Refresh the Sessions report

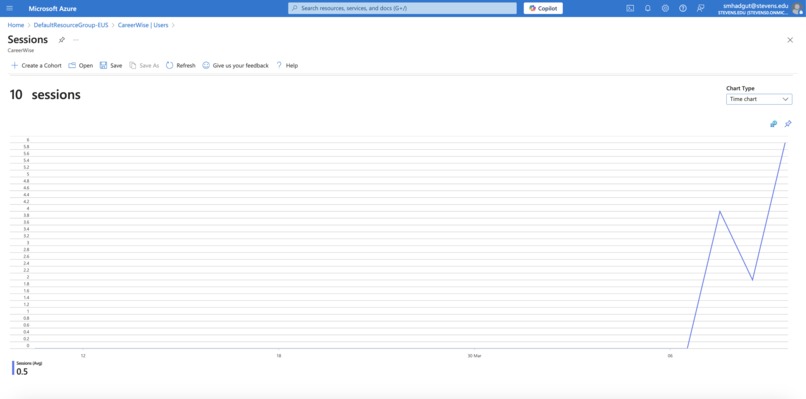180,65
